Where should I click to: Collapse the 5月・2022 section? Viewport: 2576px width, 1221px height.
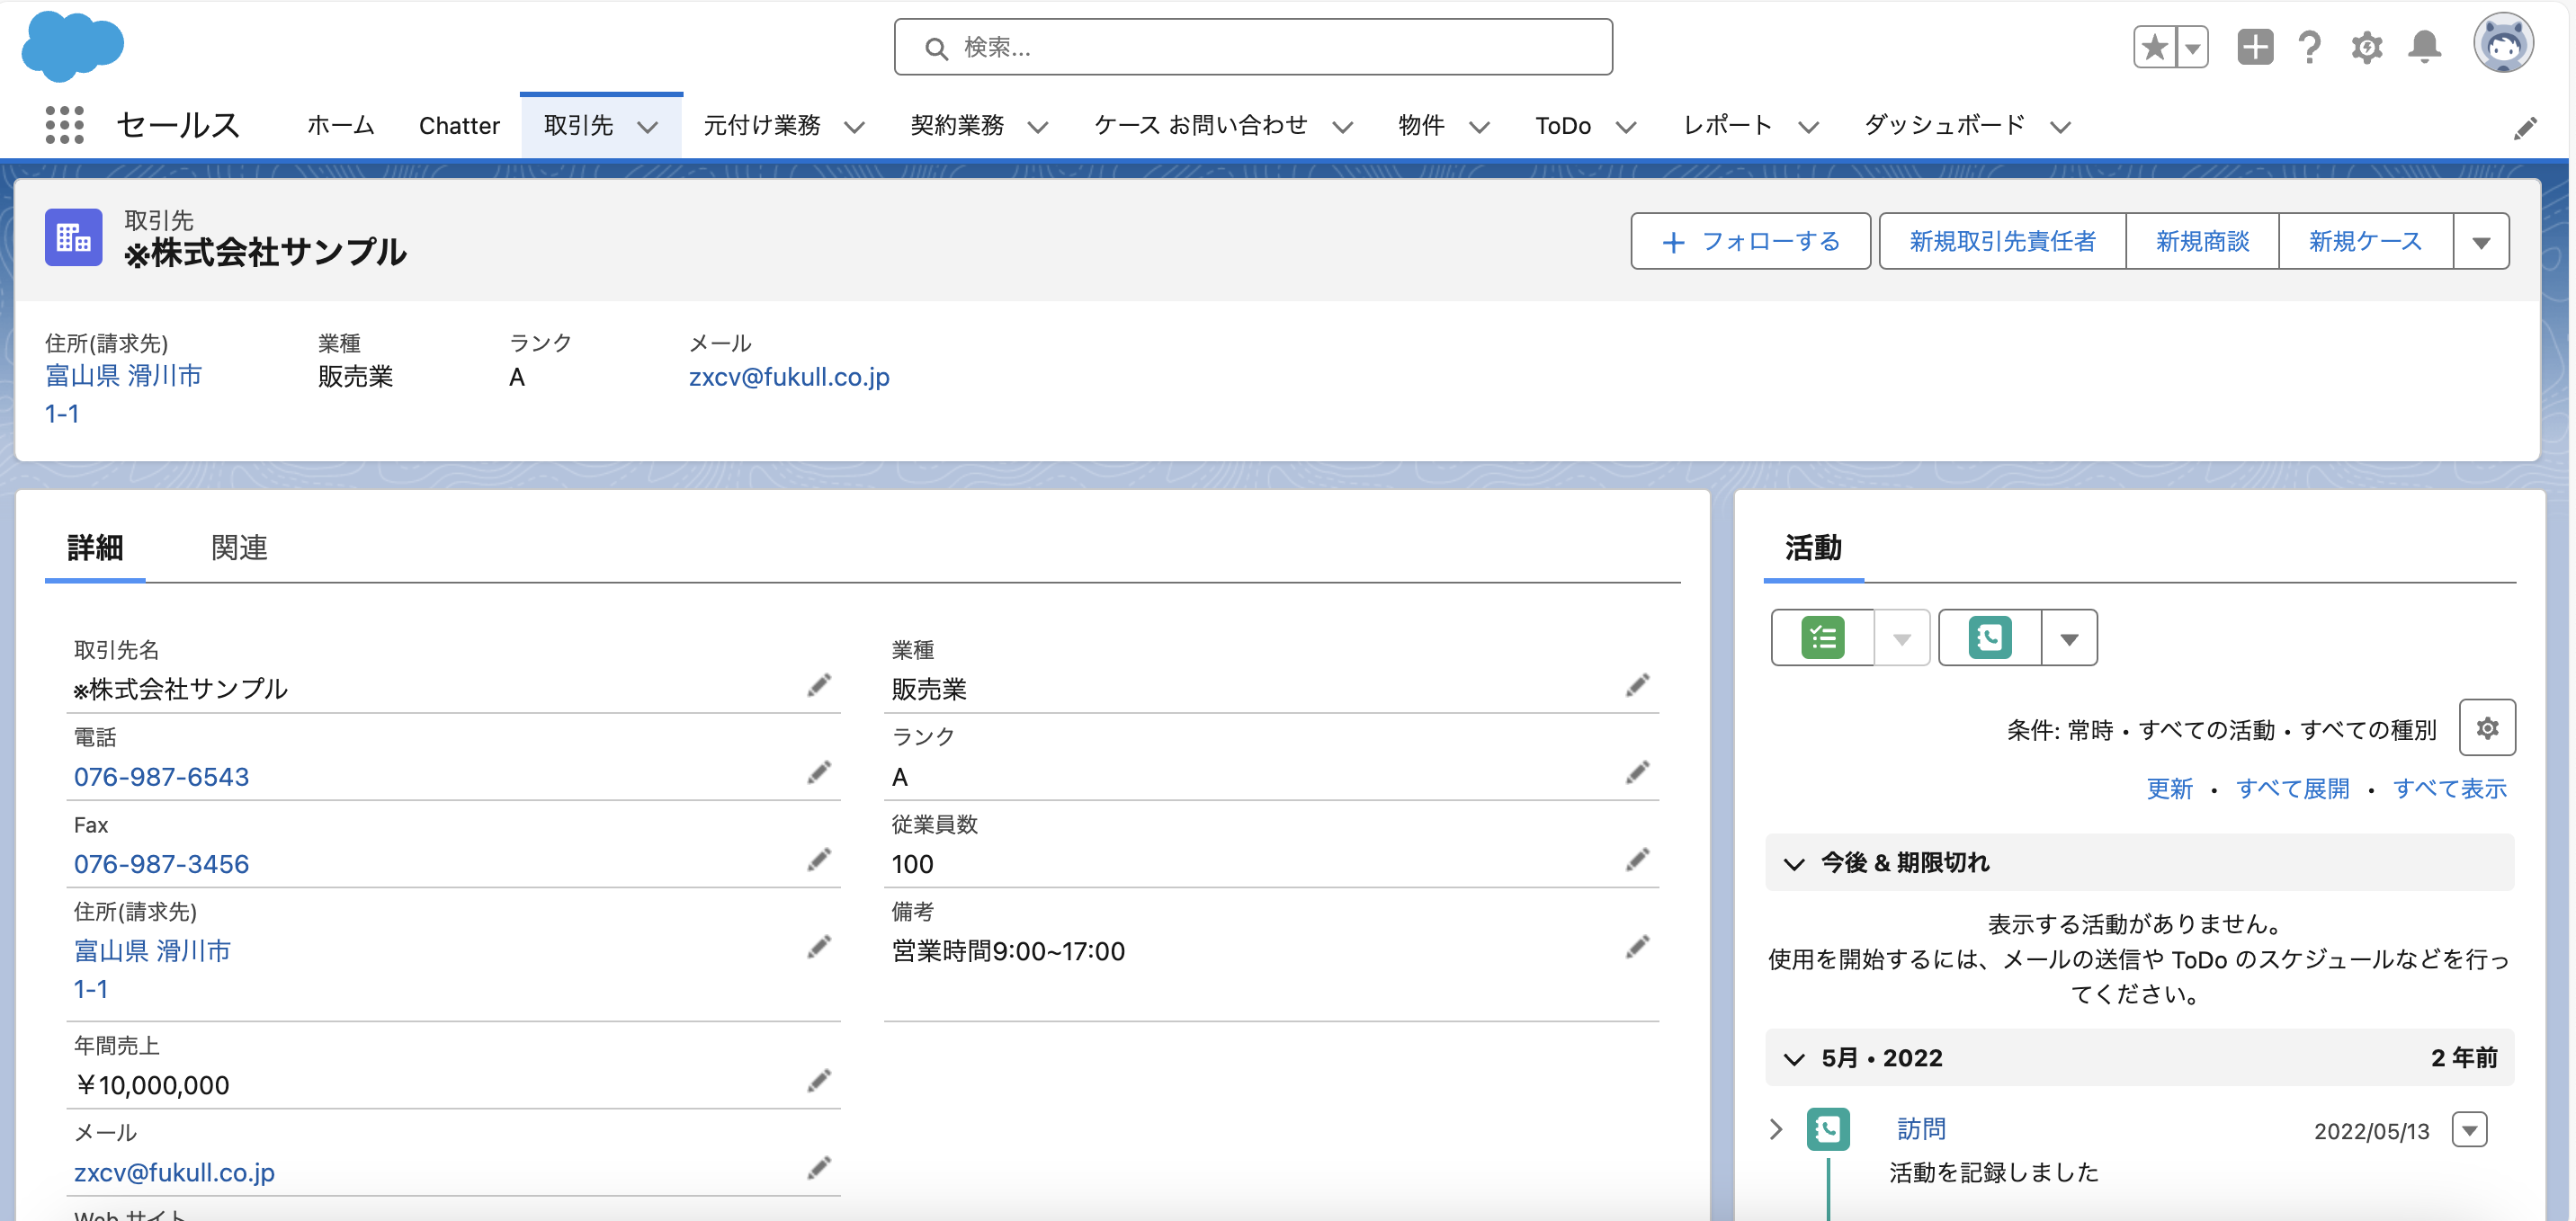pyautogui.click(x=1794, y=1059)
